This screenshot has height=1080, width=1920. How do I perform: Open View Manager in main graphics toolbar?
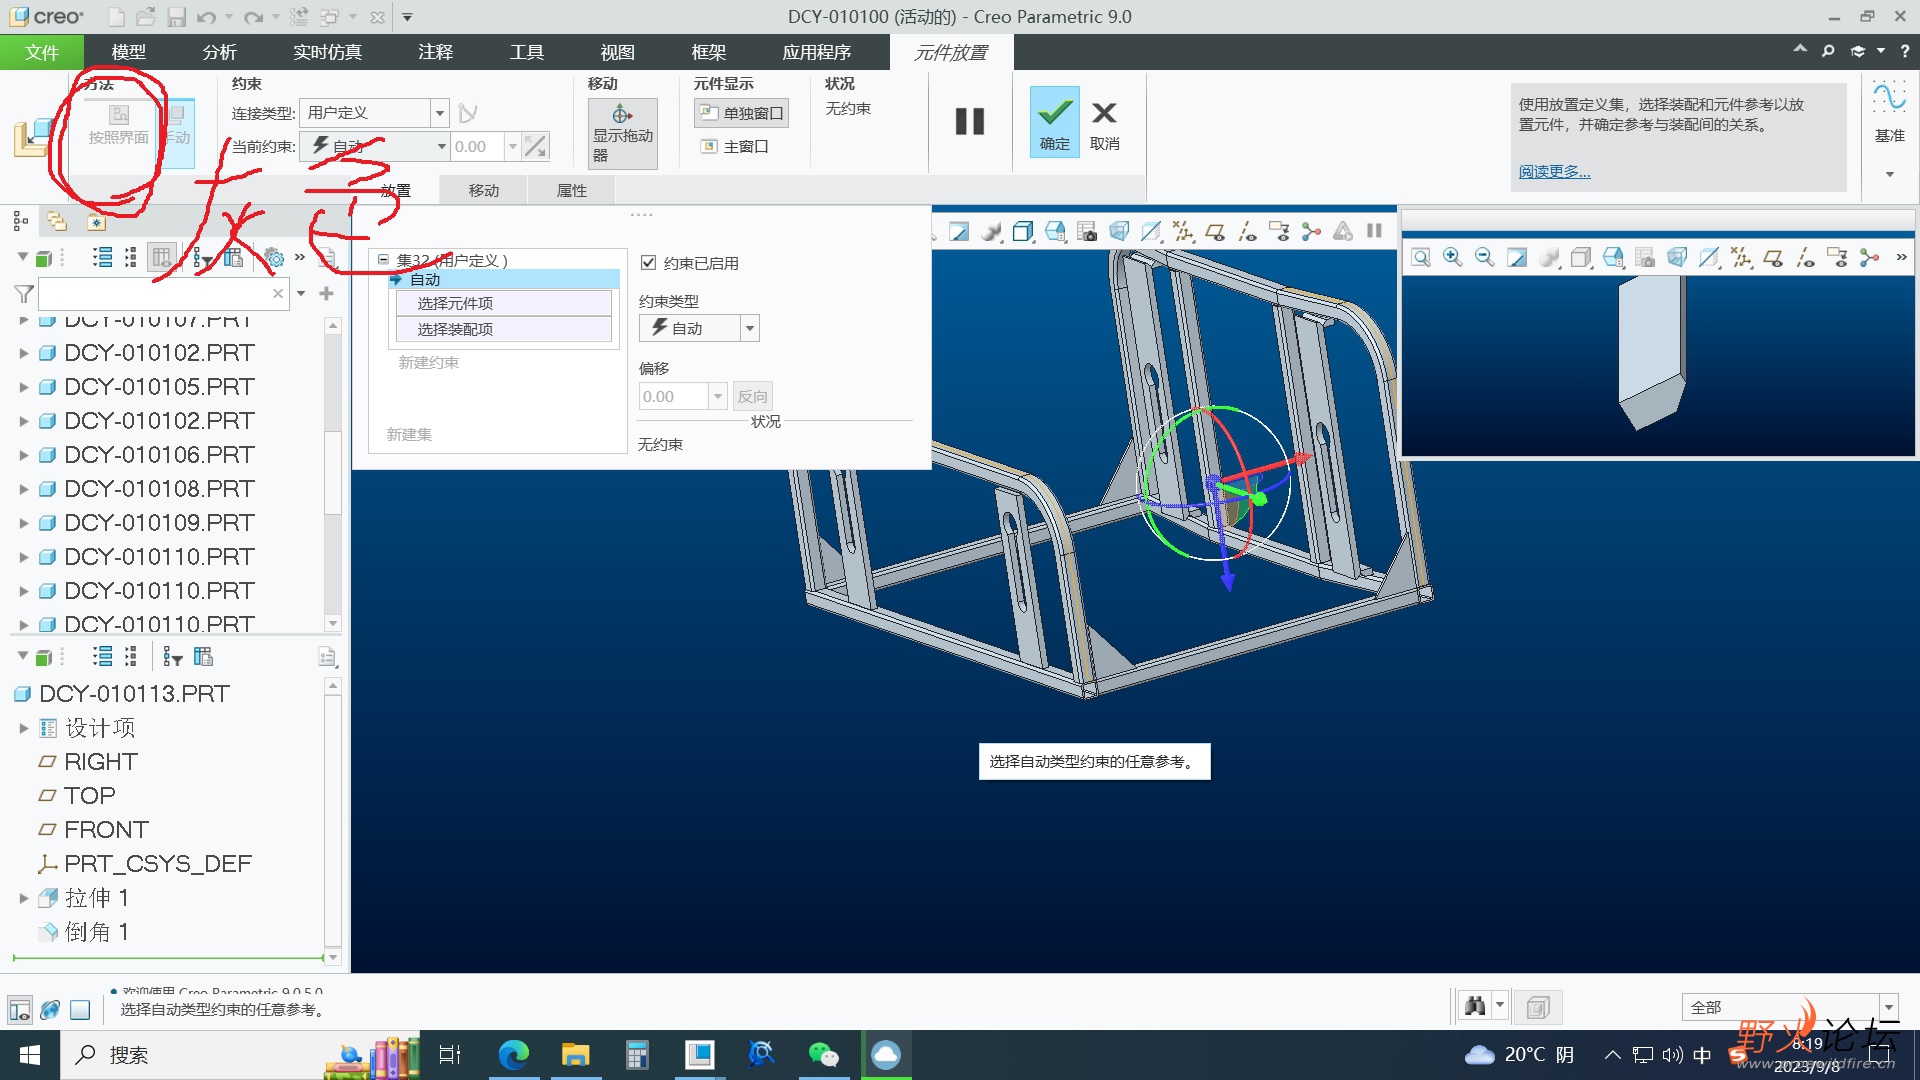pos(1087,231)
